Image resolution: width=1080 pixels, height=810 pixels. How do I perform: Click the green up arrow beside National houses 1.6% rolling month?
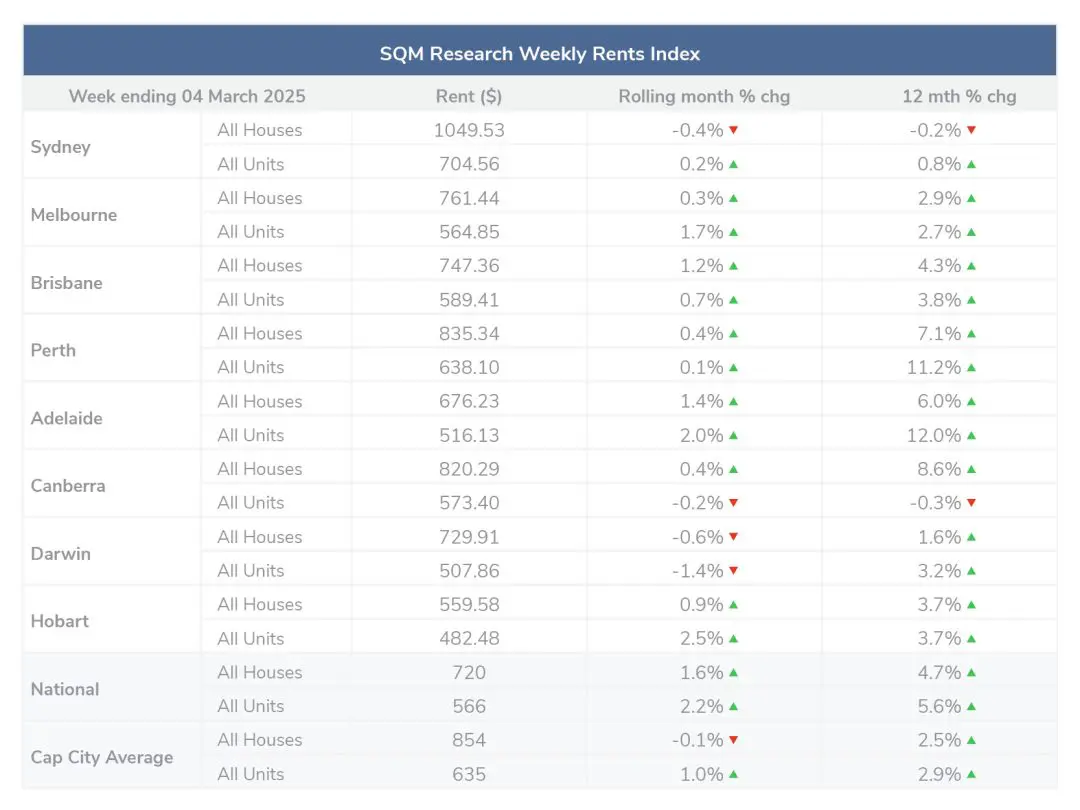[x=734, y=672]
